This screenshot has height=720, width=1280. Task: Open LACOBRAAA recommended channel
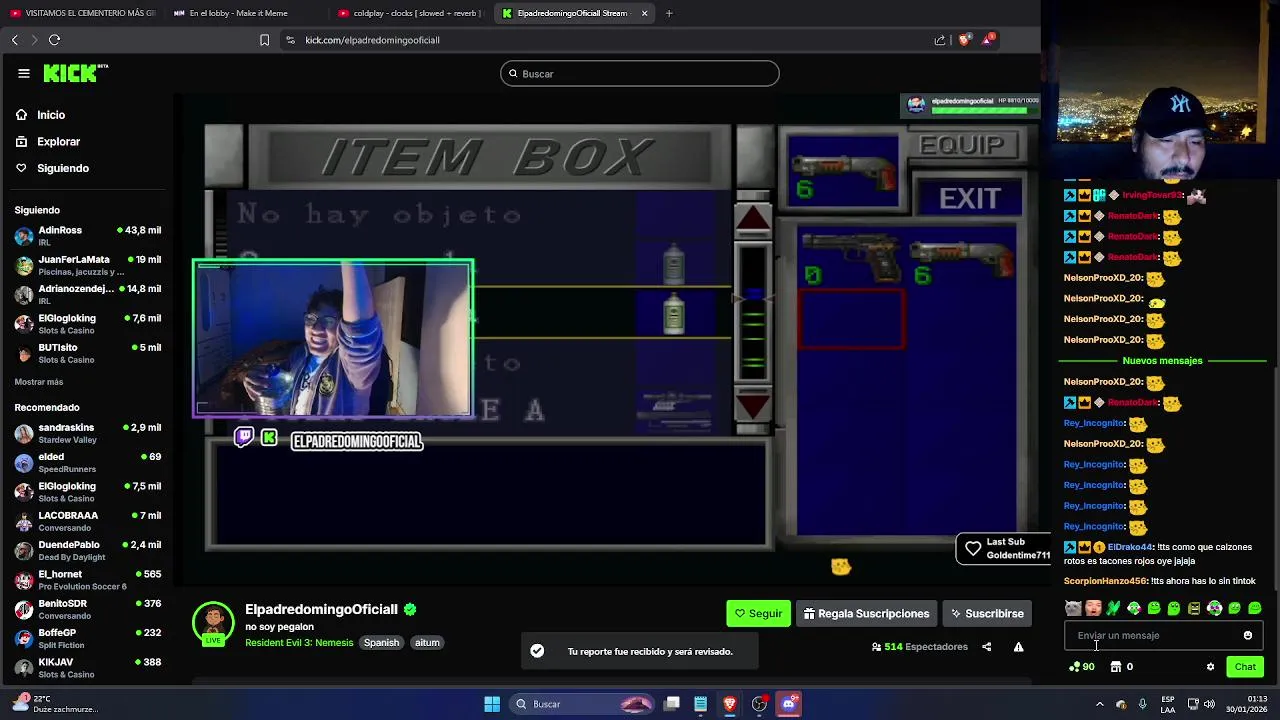pos(88,521)
